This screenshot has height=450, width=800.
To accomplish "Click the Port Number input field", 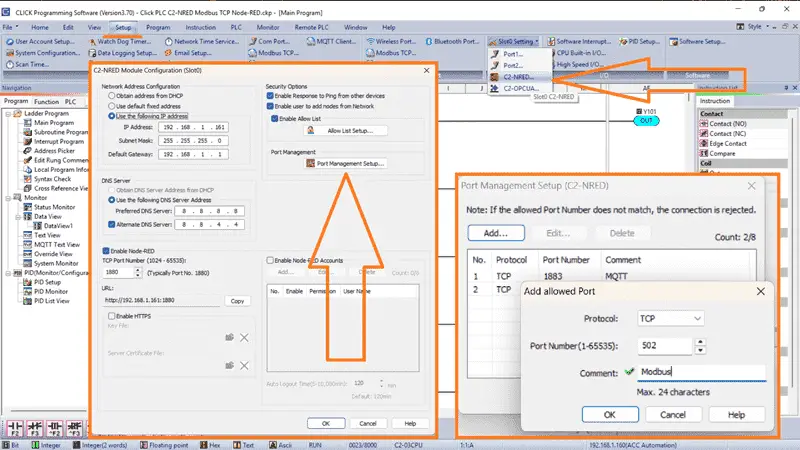I will point(665,346).
